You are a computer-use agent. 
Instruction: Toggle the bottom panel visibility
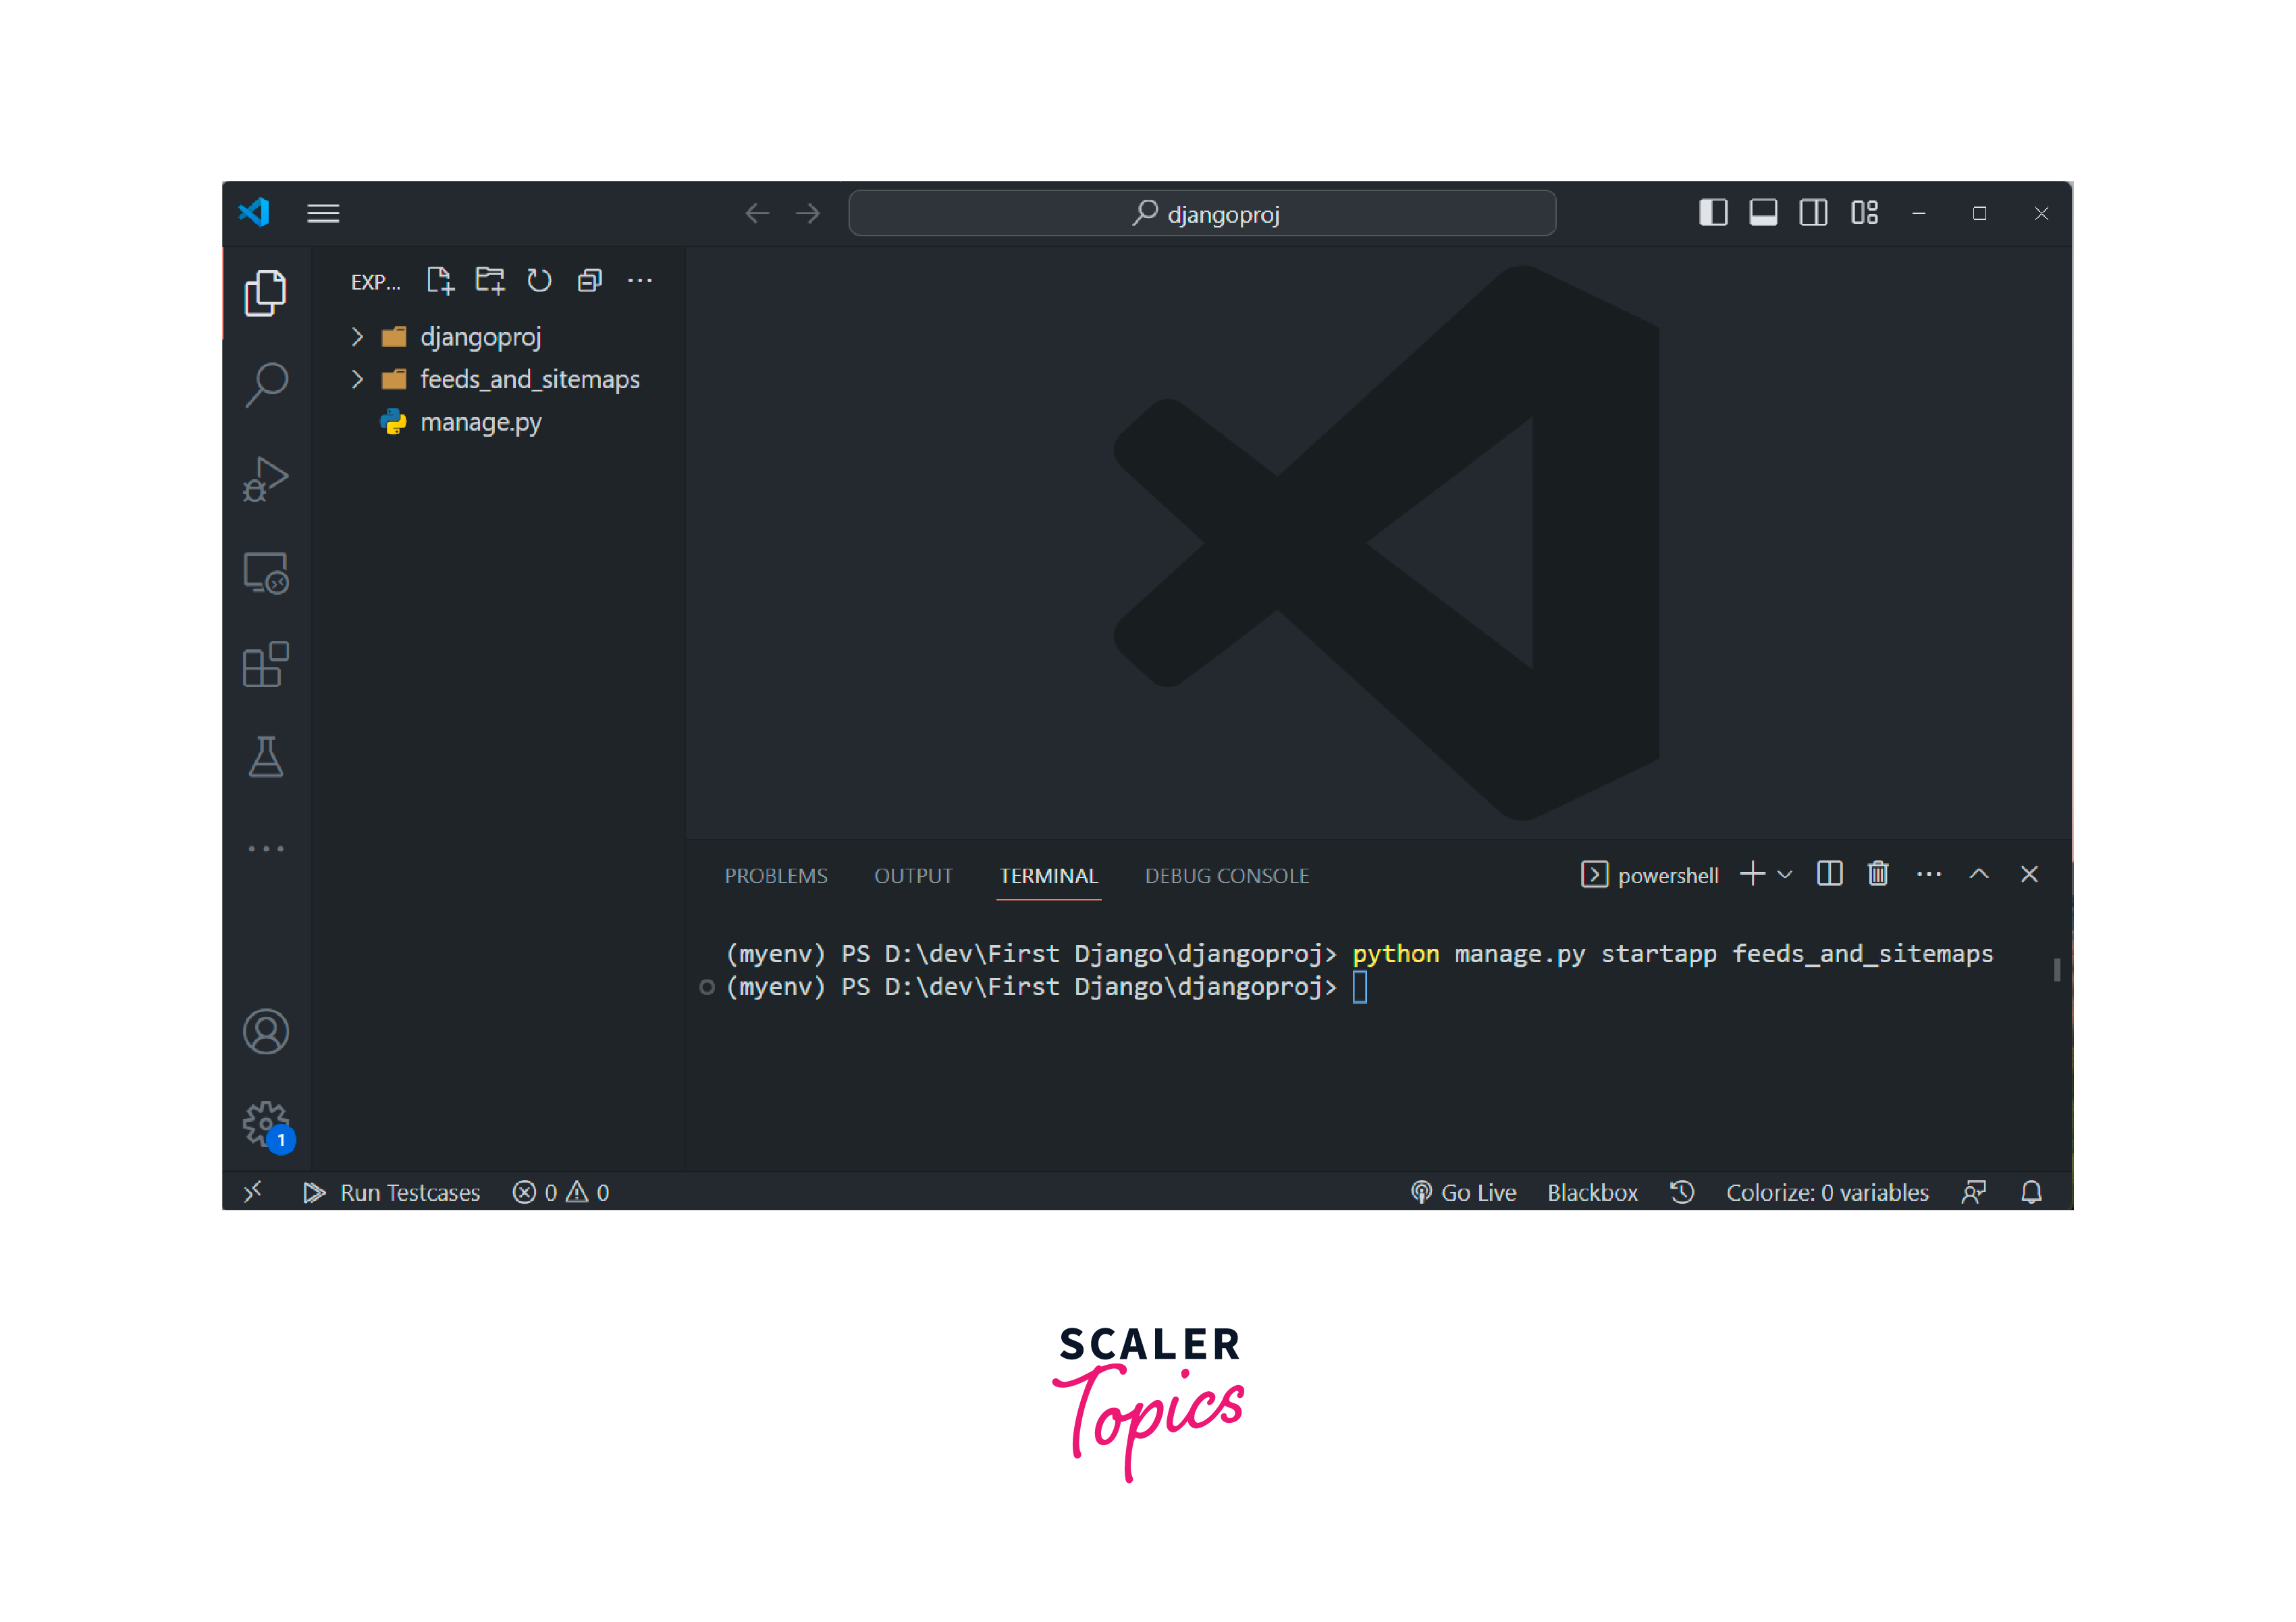1763,213
